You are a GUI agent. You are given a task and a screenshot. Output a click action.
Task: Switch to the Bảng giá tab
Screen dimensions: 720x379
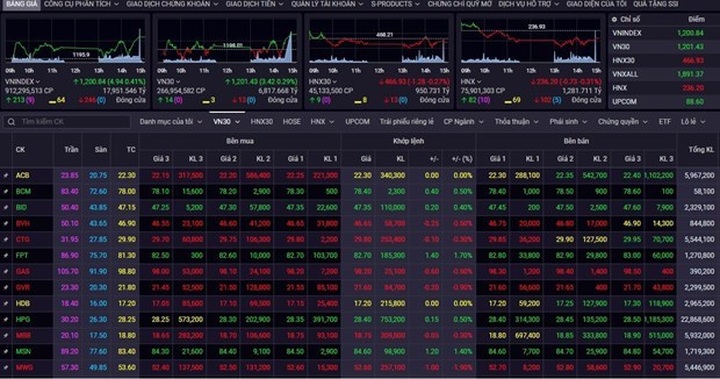21,4
